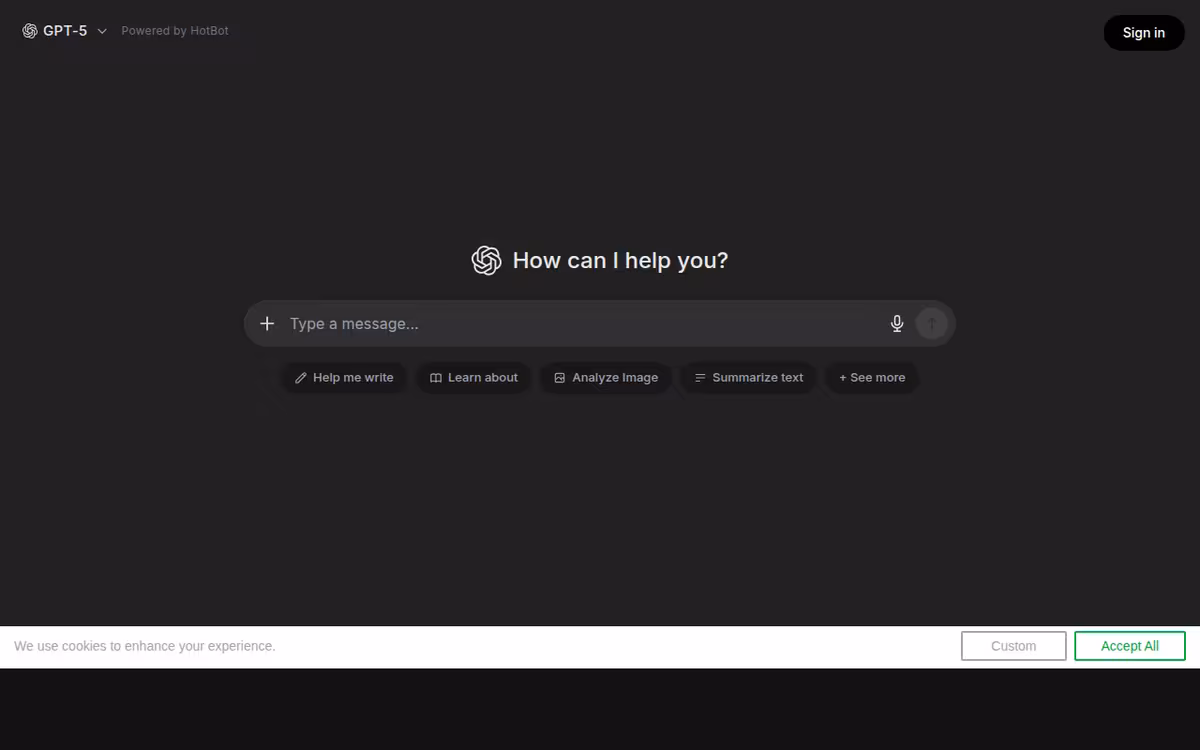
Task: Click the cookie notice text
Action: tap(145, 646)
